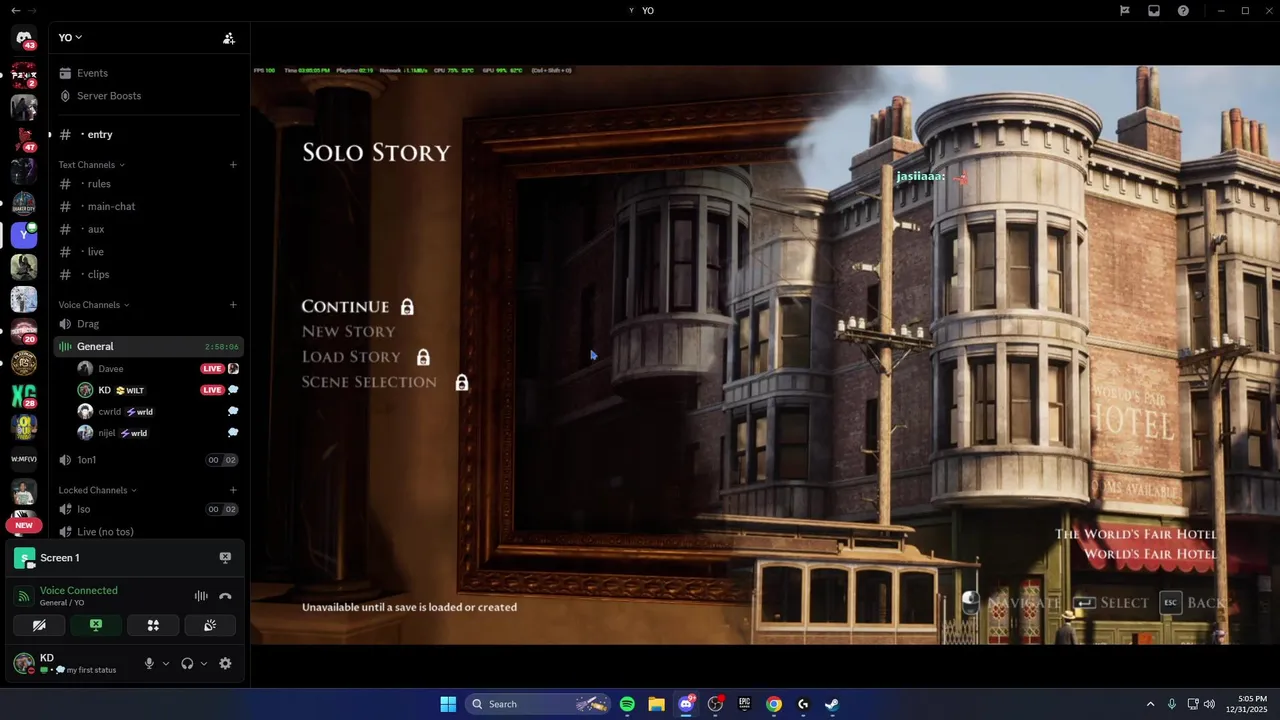Open microphone input options chevron
1280x720 pixels.
[166, 663]
